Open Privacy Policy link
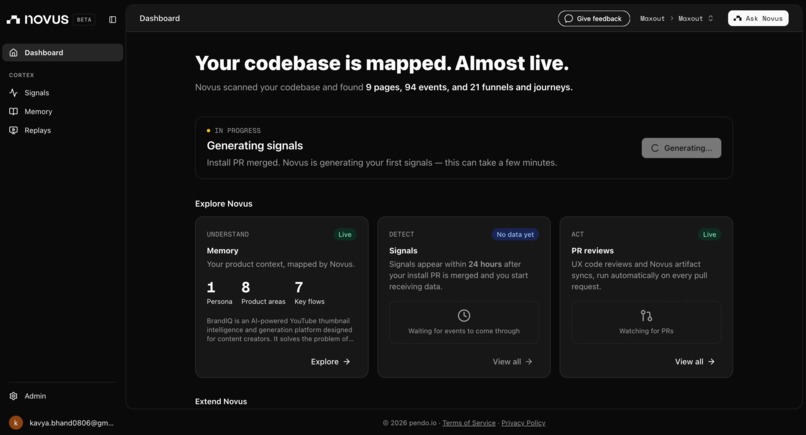The height and width of the screenshot is (435, 806). tap(523, 423)
